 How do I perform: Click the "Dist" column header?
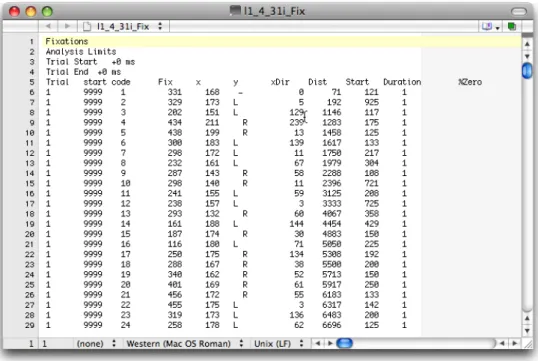point(318,82)
